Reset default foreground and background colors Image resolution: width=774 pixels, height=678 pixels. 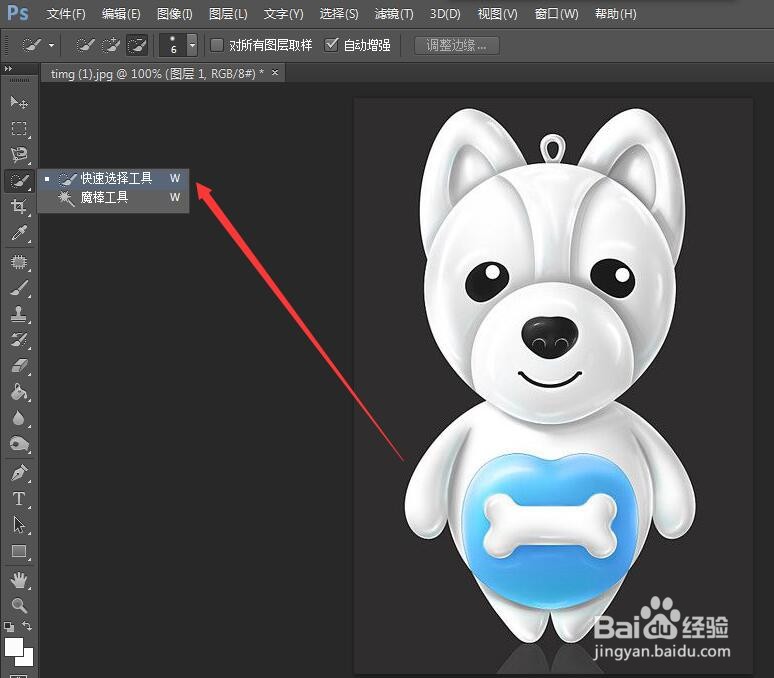pos(9,627)
